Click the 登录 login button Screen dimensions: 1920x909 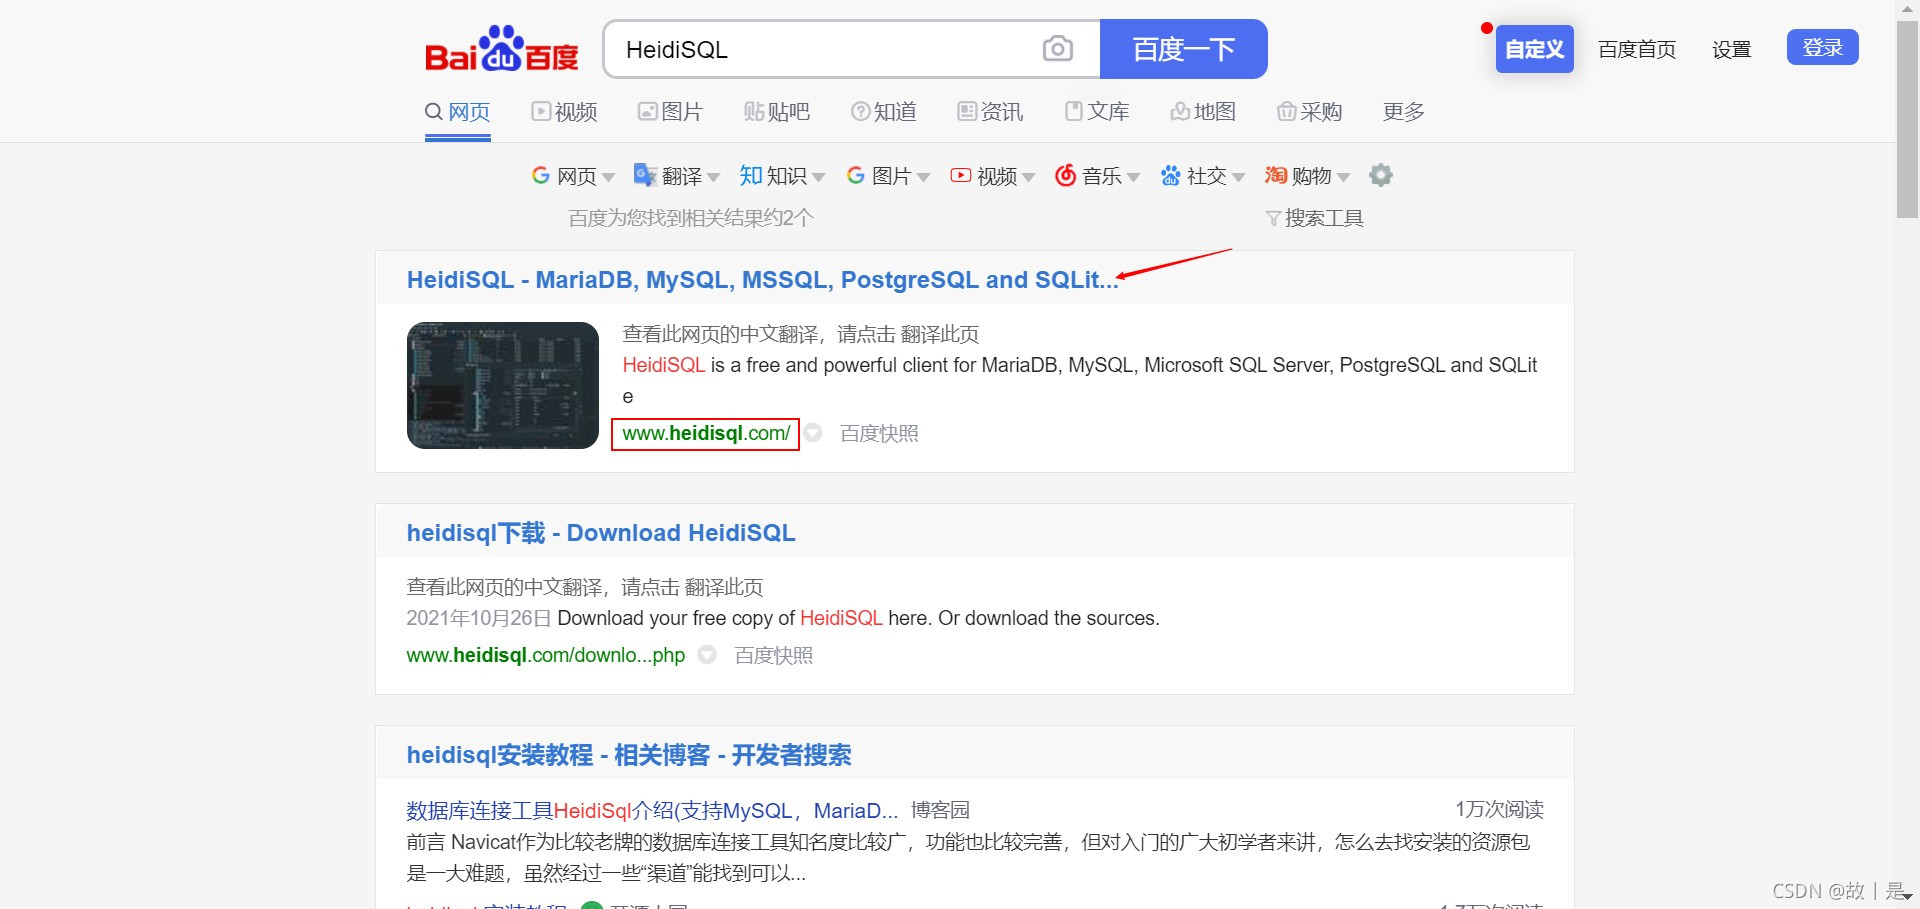(1823, 47)
